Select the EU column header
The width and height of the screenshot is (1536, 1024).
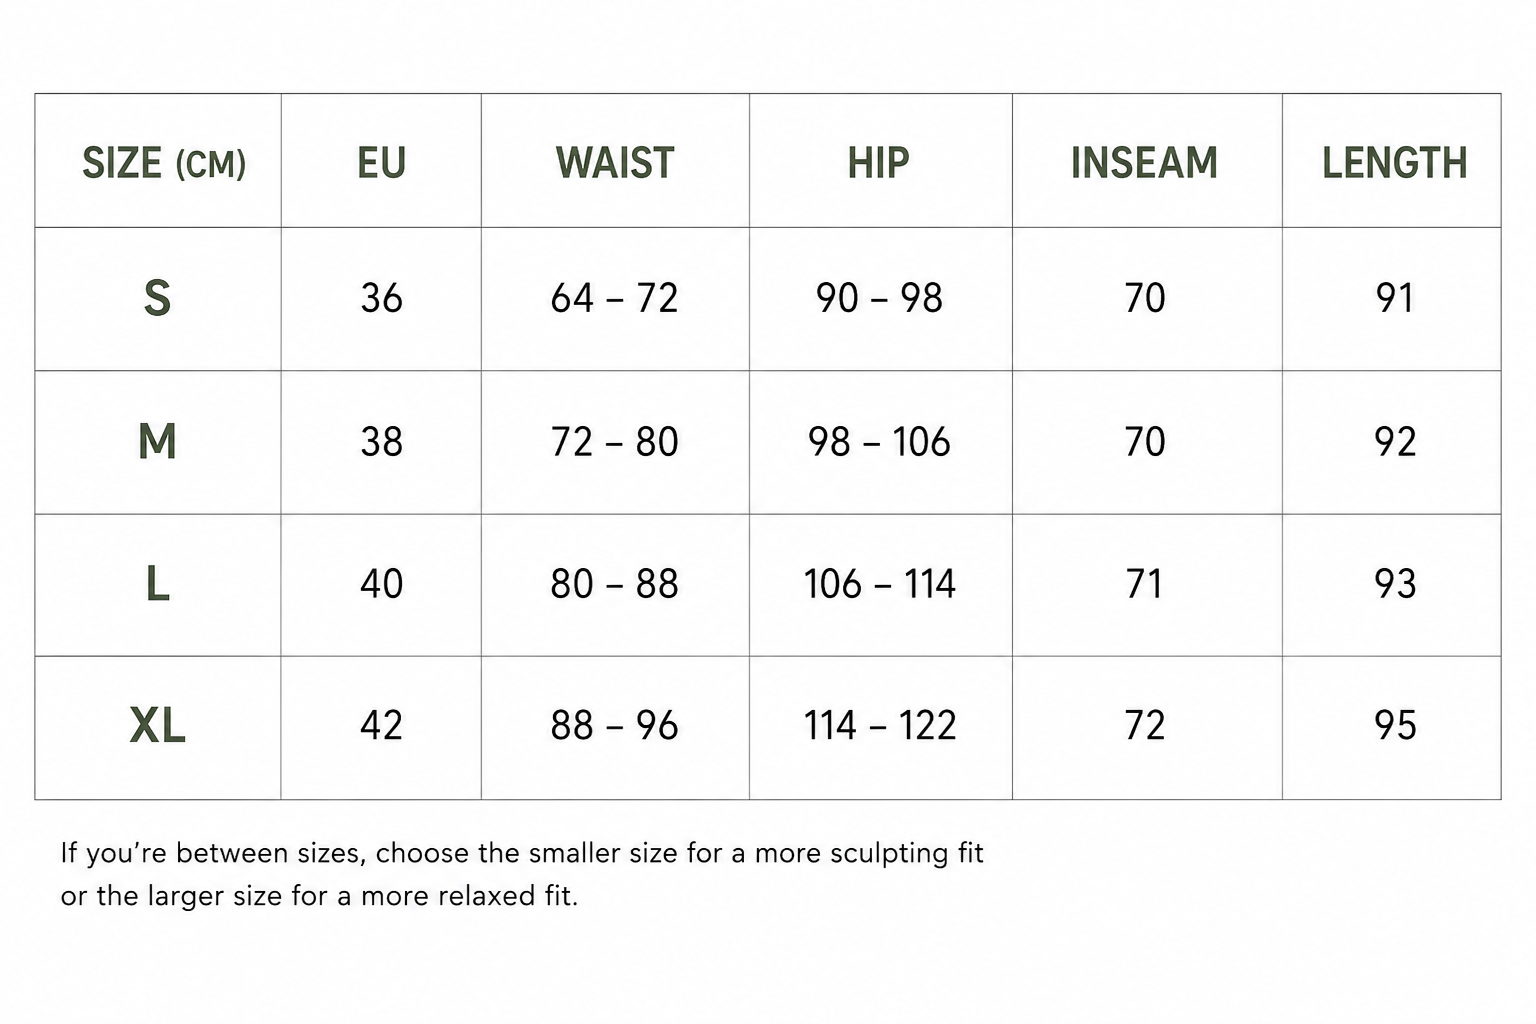point(381,163)
